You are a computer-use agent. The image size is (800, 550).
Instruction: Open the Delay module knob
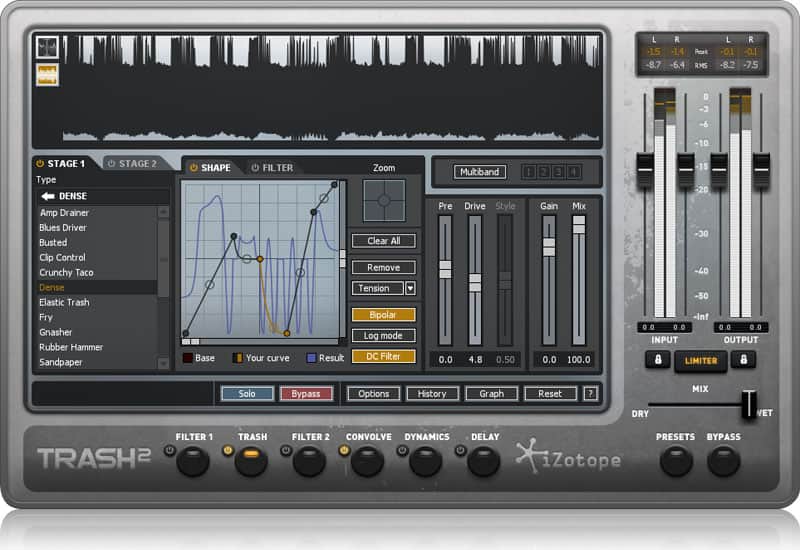484,461
